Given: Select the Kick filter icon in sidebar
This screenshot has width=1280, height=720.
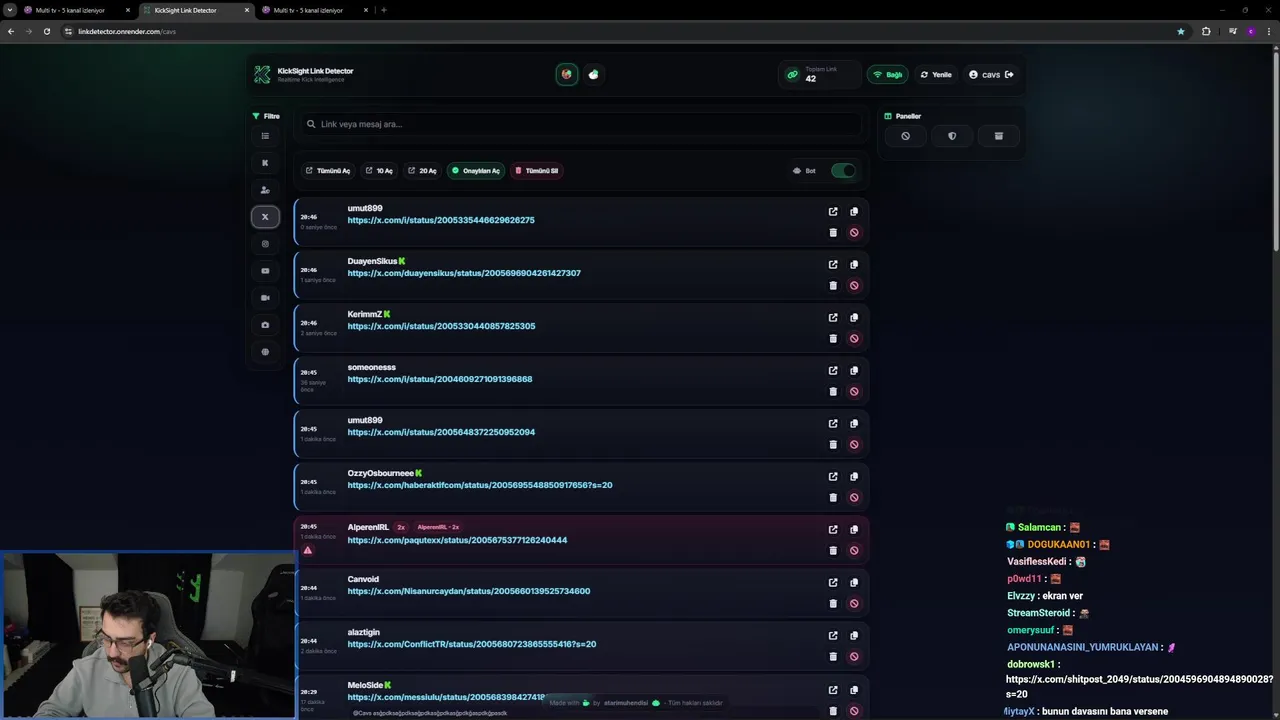Looking at the screenshot, I should (265, 163).
